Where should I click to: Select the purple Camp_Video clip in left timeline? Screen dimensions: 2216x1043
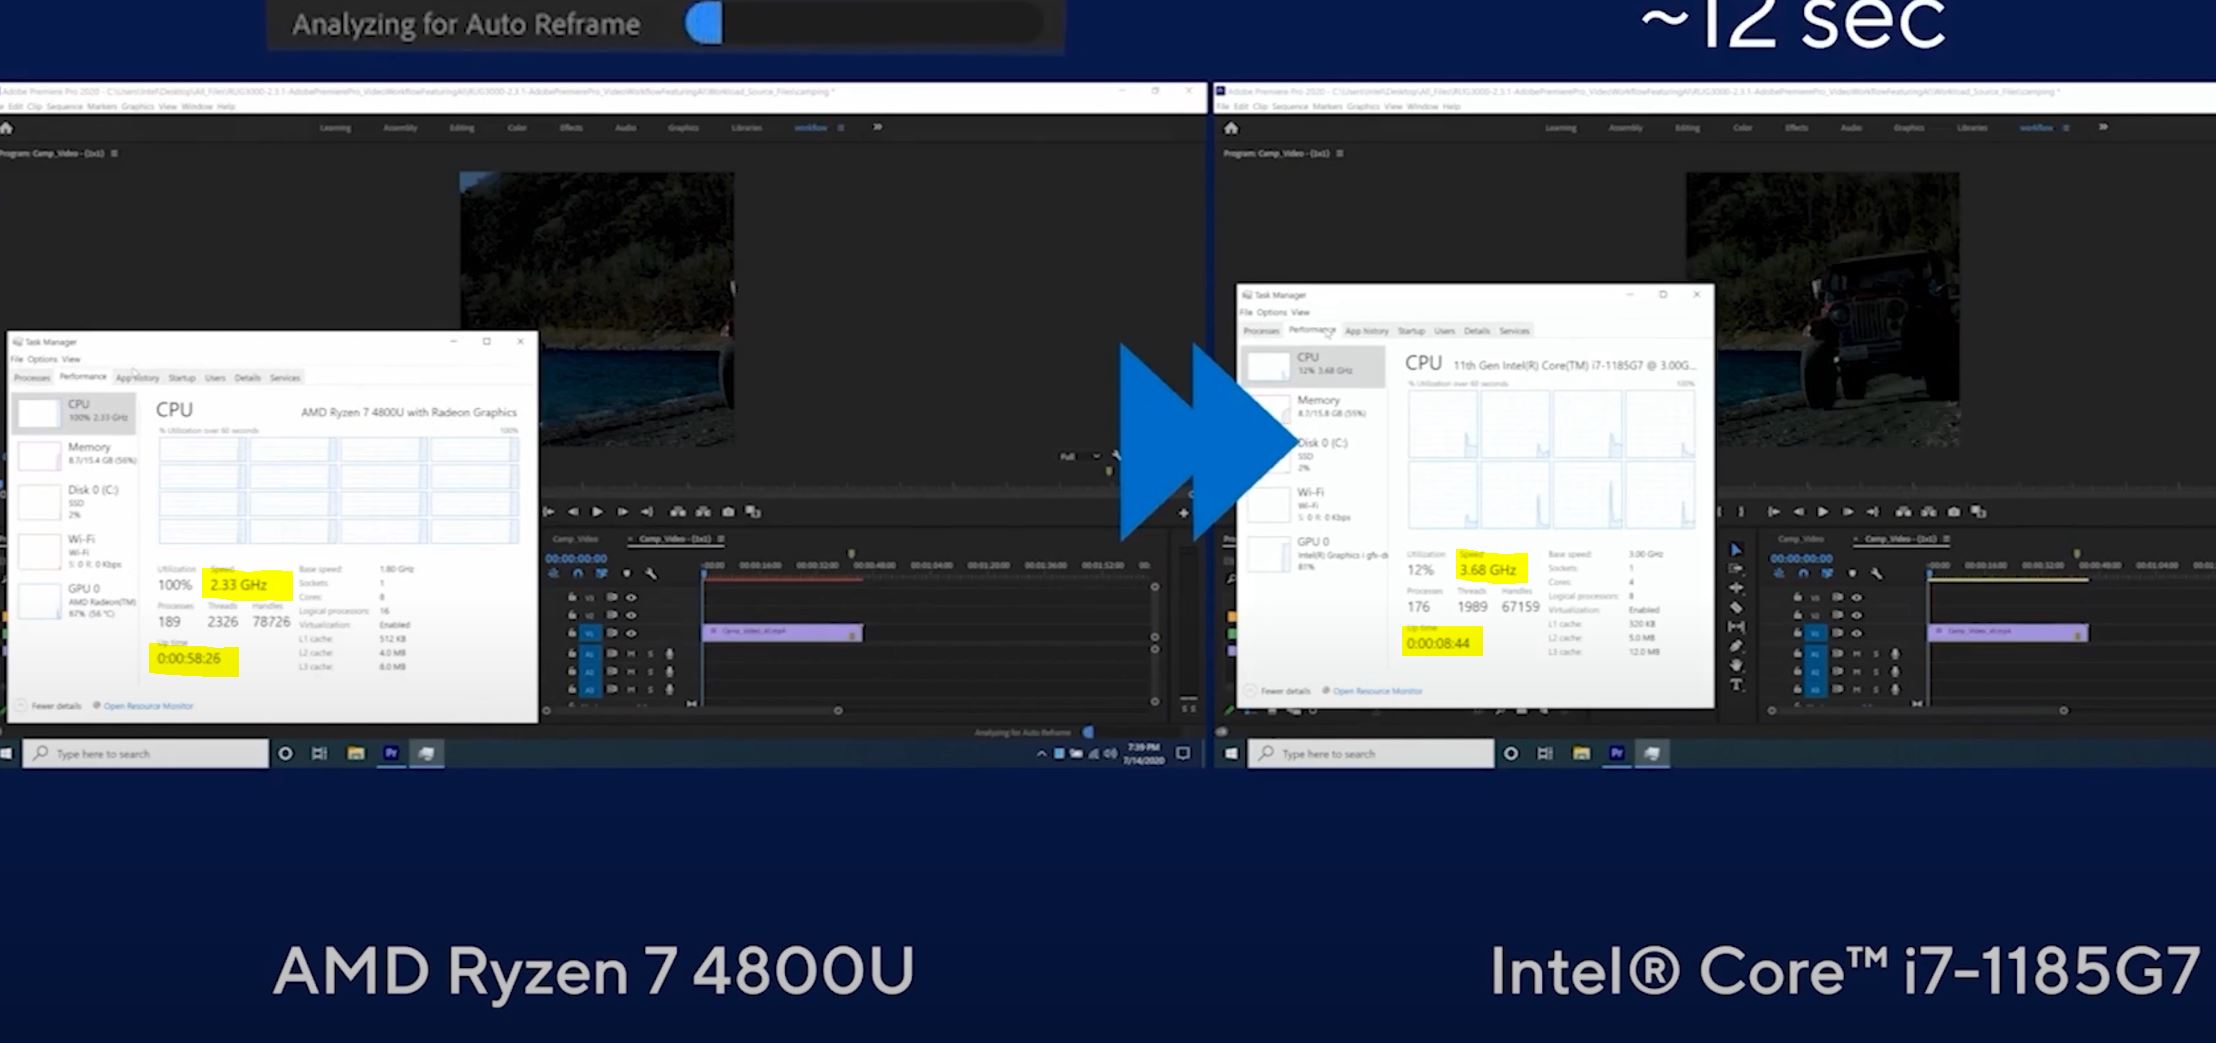pos(782,632)
